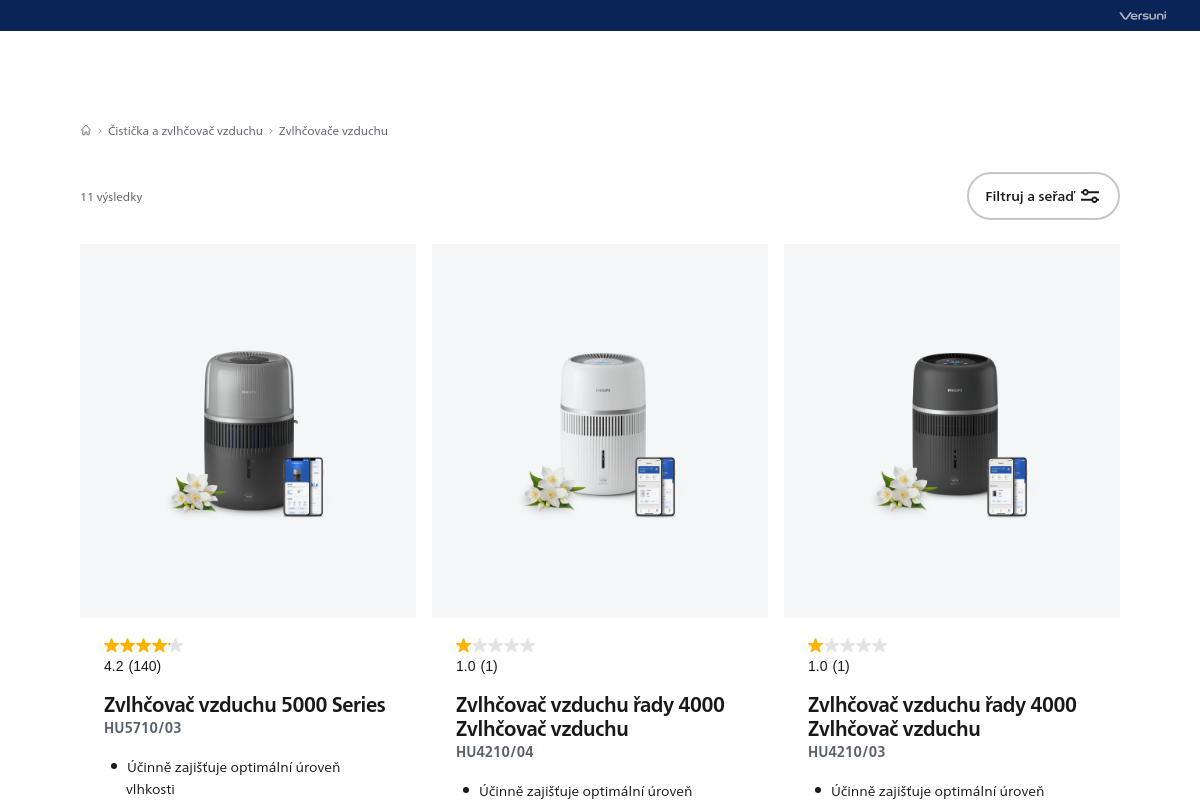Select the Versuni logo in the top bar
The height and width of the screenshot is (800, 1200).
click(1142, 15)
